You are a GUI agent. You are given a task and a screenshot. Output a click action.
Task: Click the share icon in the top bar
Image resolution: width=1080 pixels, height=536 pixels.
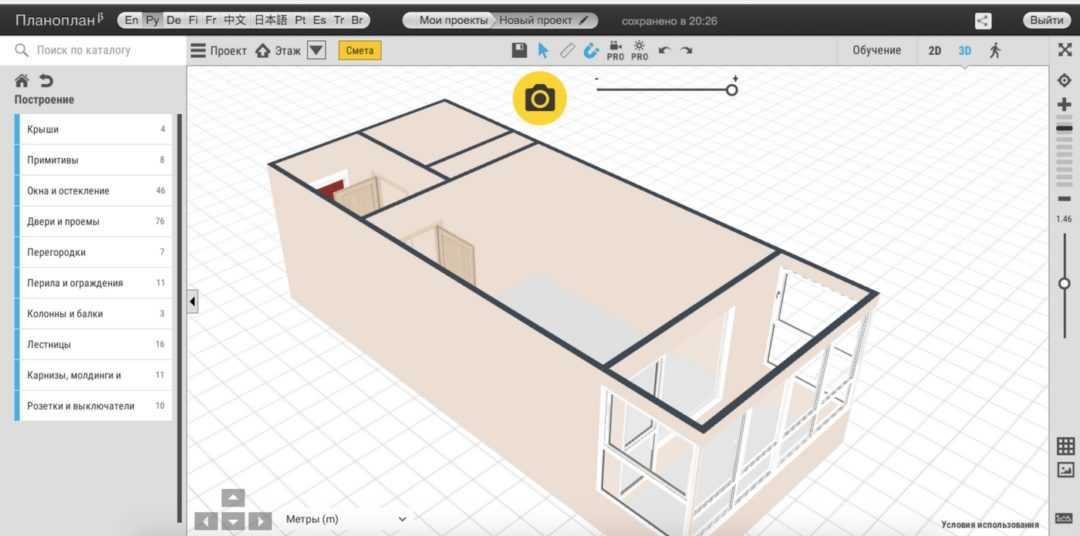click(983, 21)
